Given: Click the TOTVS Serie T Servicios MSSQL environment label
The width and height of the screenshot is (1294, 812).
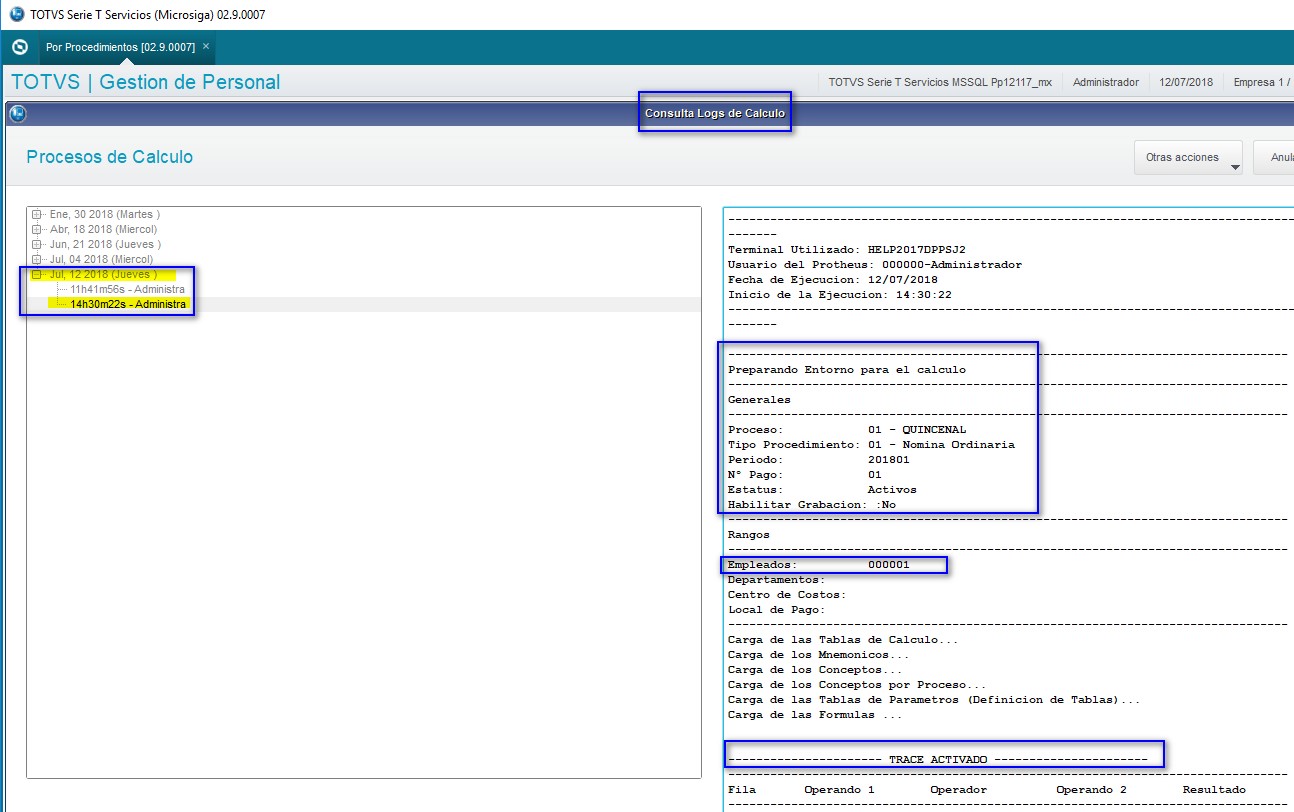Looking at the screenshot, I should click(x=940, y=82).
